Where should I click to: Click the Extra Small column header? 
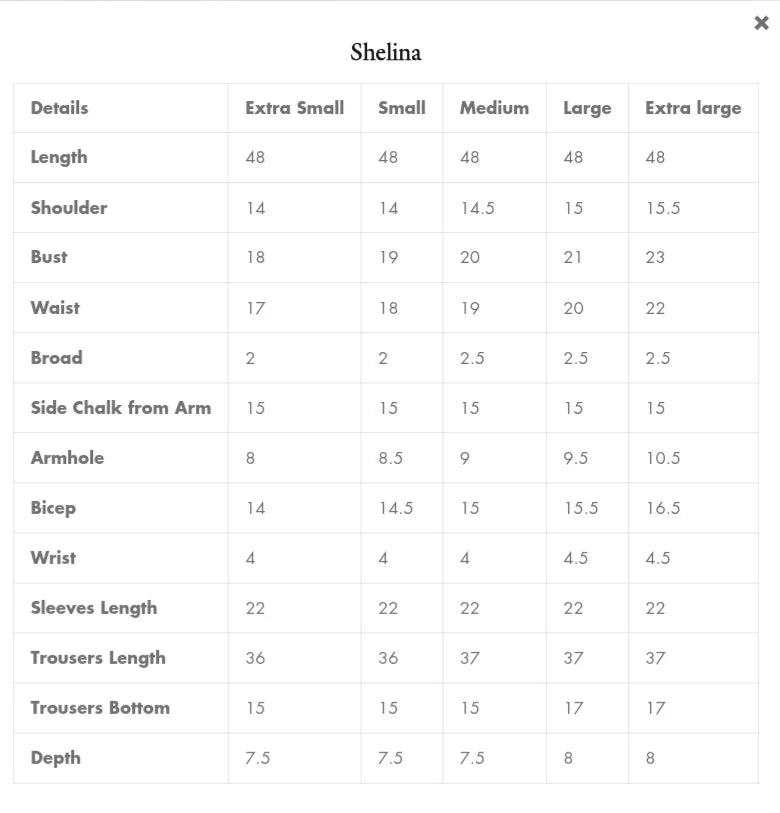pyautogui.click(x=294, y=108)
